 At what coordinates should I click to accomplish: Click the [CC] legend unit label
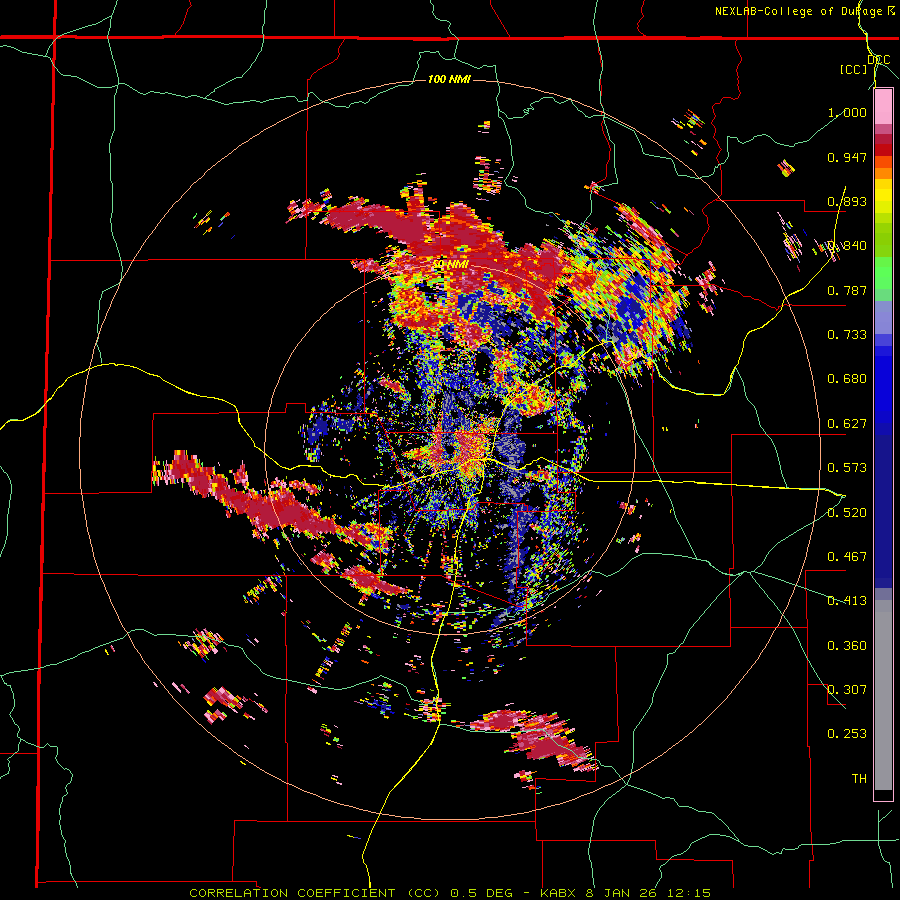click(854, 69)
